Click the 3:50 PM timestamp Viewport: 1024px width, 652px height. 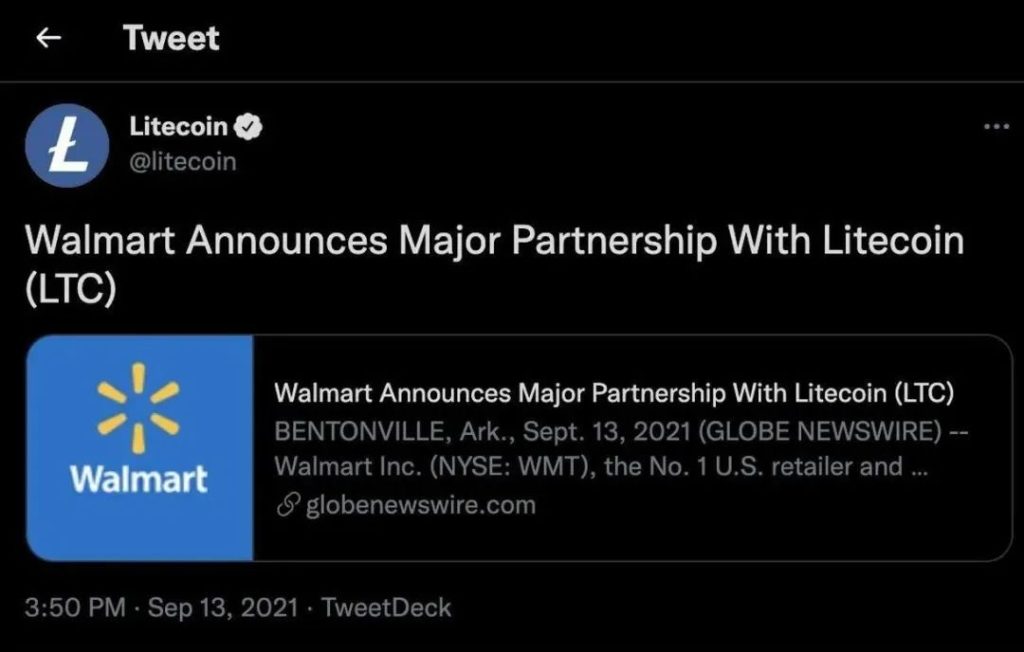click(75, 608)
